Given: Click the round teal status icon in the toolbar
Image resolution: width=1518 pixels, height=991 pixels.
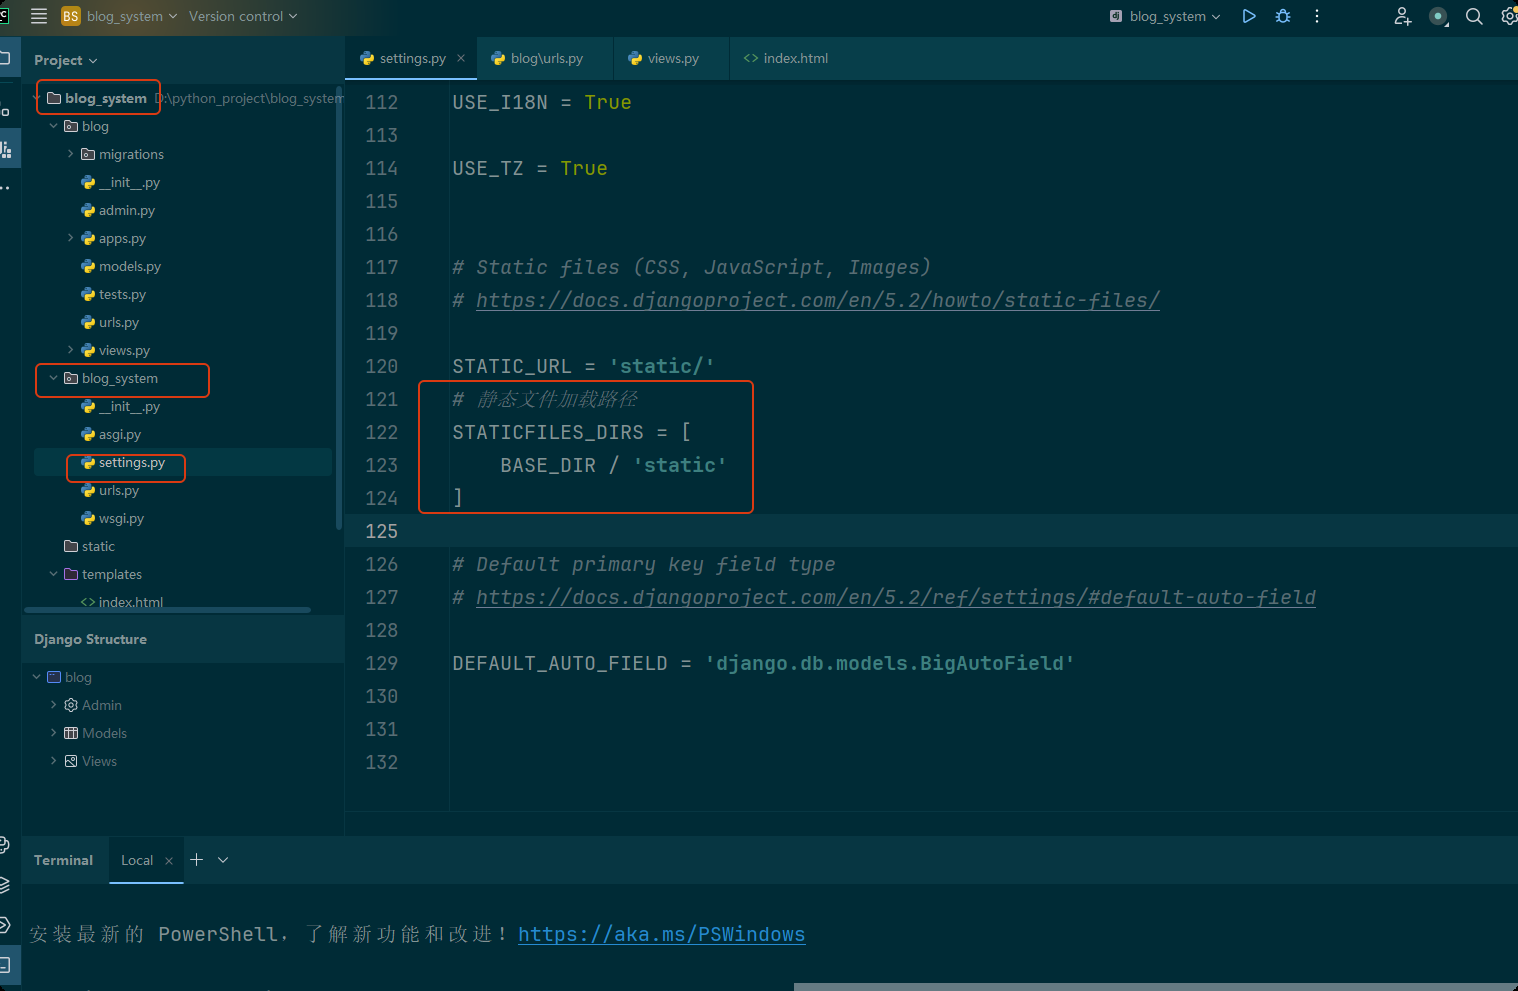Looking at the screenshot, I should pyautogui.click(x=1438, y=16).
